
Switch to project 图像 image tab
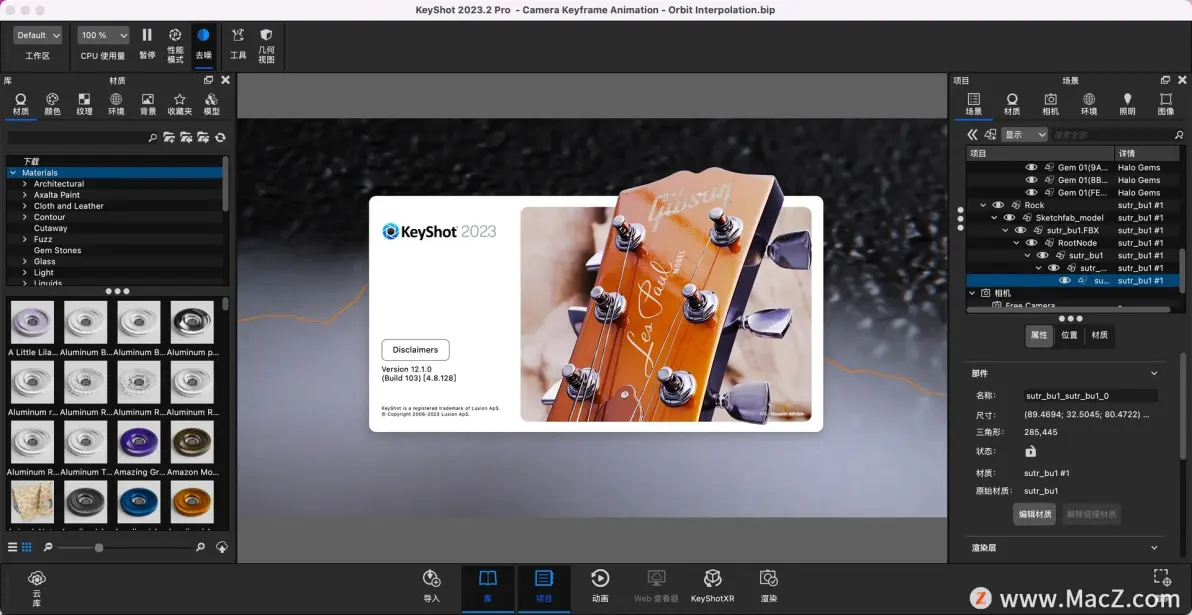[x=1165, y=105]
